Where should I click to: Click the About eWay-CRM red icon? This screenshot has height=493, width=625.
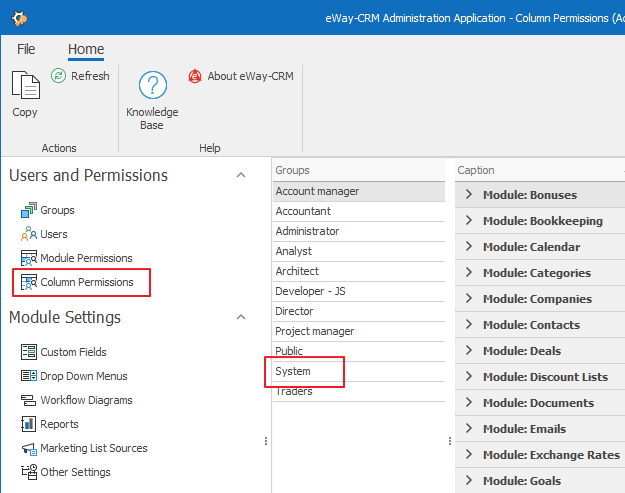click(x=195, y=76)
